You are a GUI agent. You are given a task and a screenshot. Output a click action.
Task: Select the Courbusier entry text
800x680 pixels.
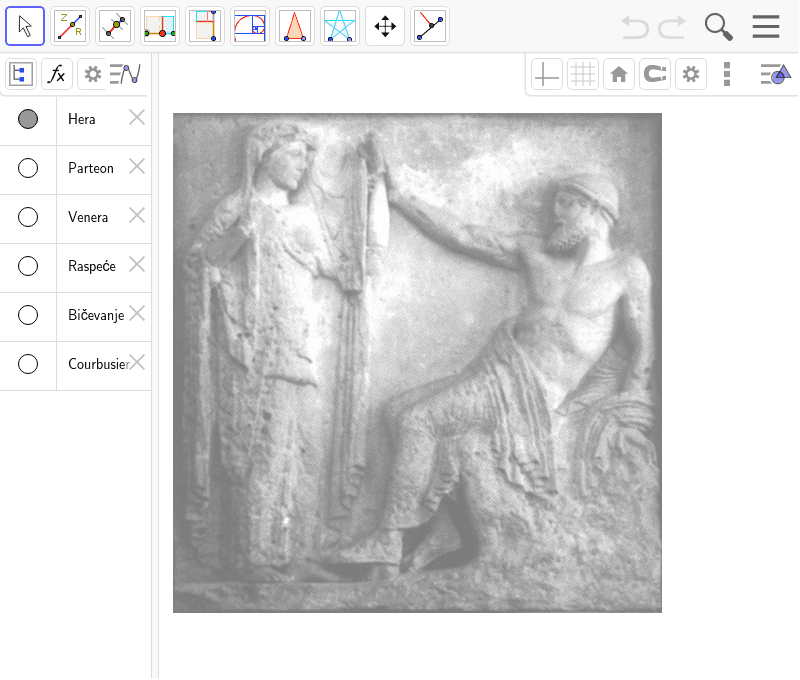98,364
